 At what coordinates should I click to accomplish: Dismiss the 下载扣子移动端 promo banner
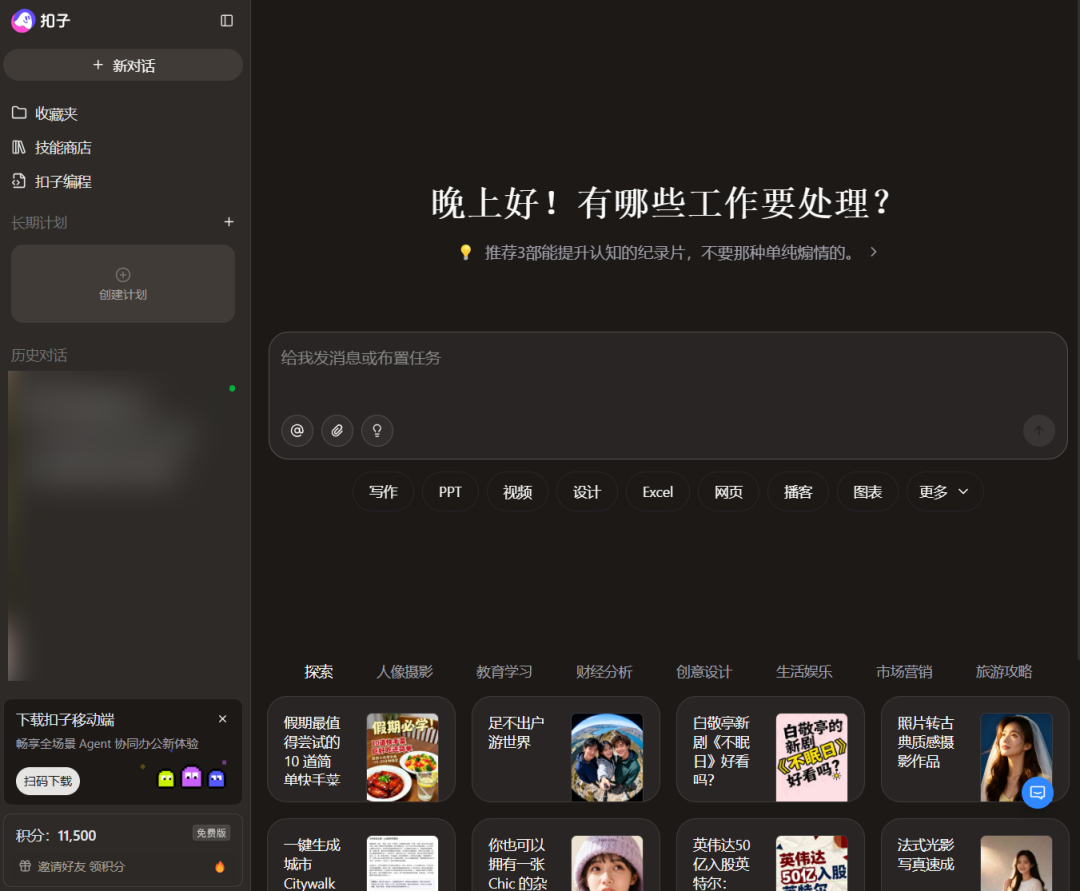pyautogui.click(x=222, y=718)
